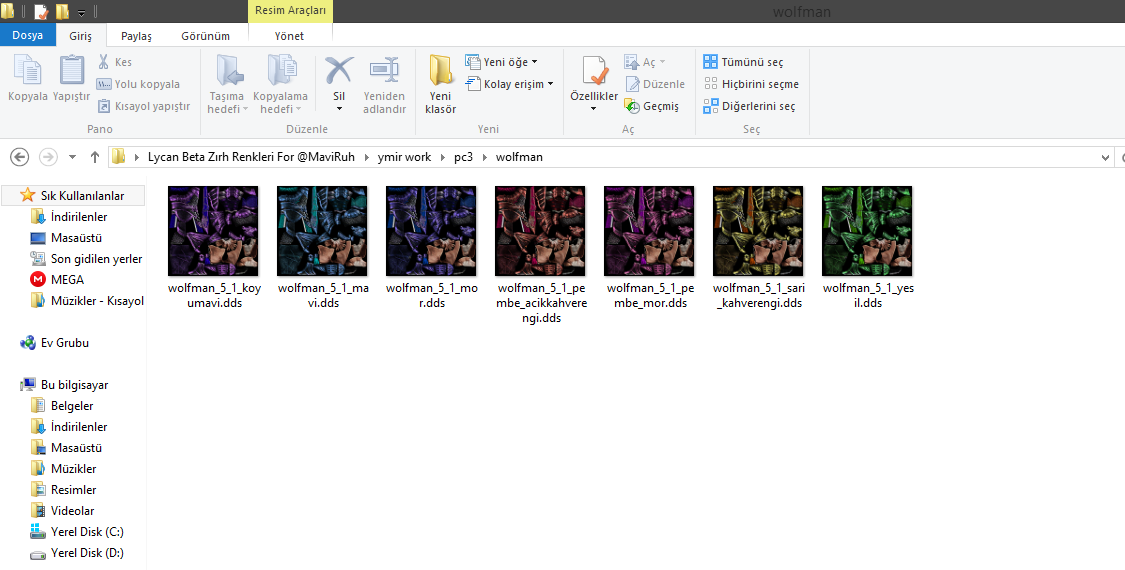
Task: Click the 'wolfman' breadcrumb segment
Action: [x=519, y=156]
